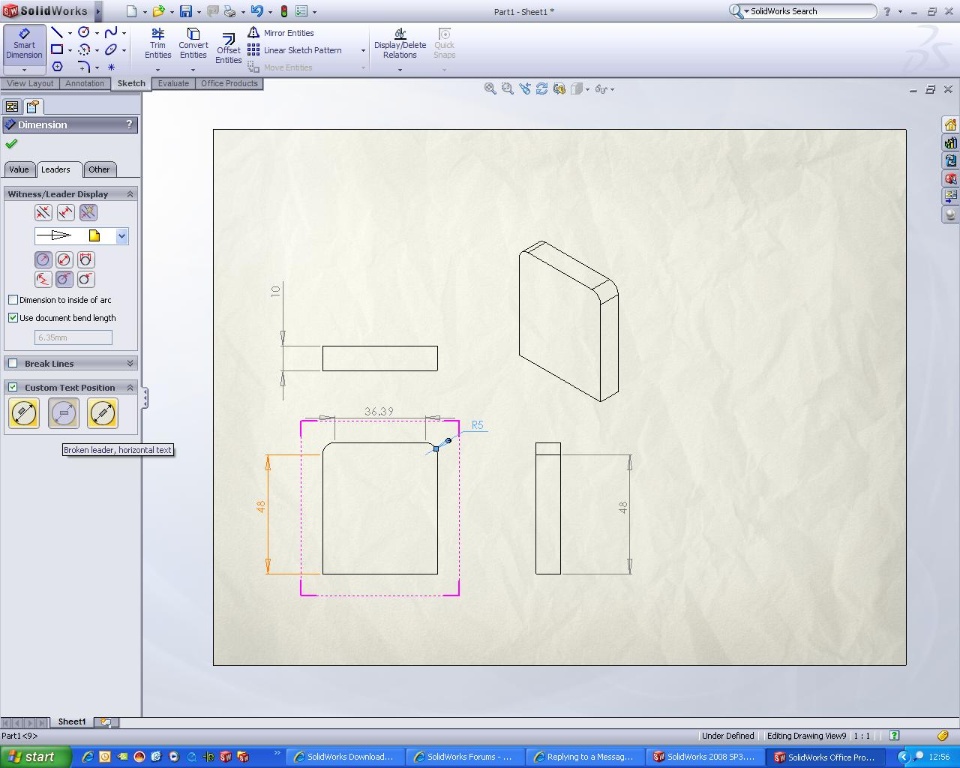Open Display/Delete Relations tool
Viewport: 960px width, 768px height.
pos(400,43)
